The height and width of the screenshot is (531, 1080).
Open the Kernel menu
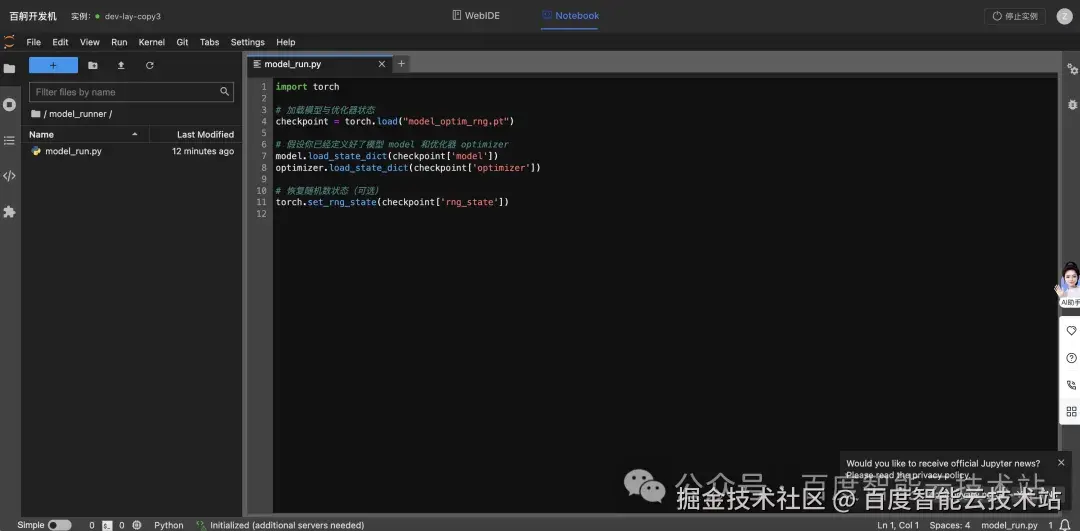coord(152,42)
